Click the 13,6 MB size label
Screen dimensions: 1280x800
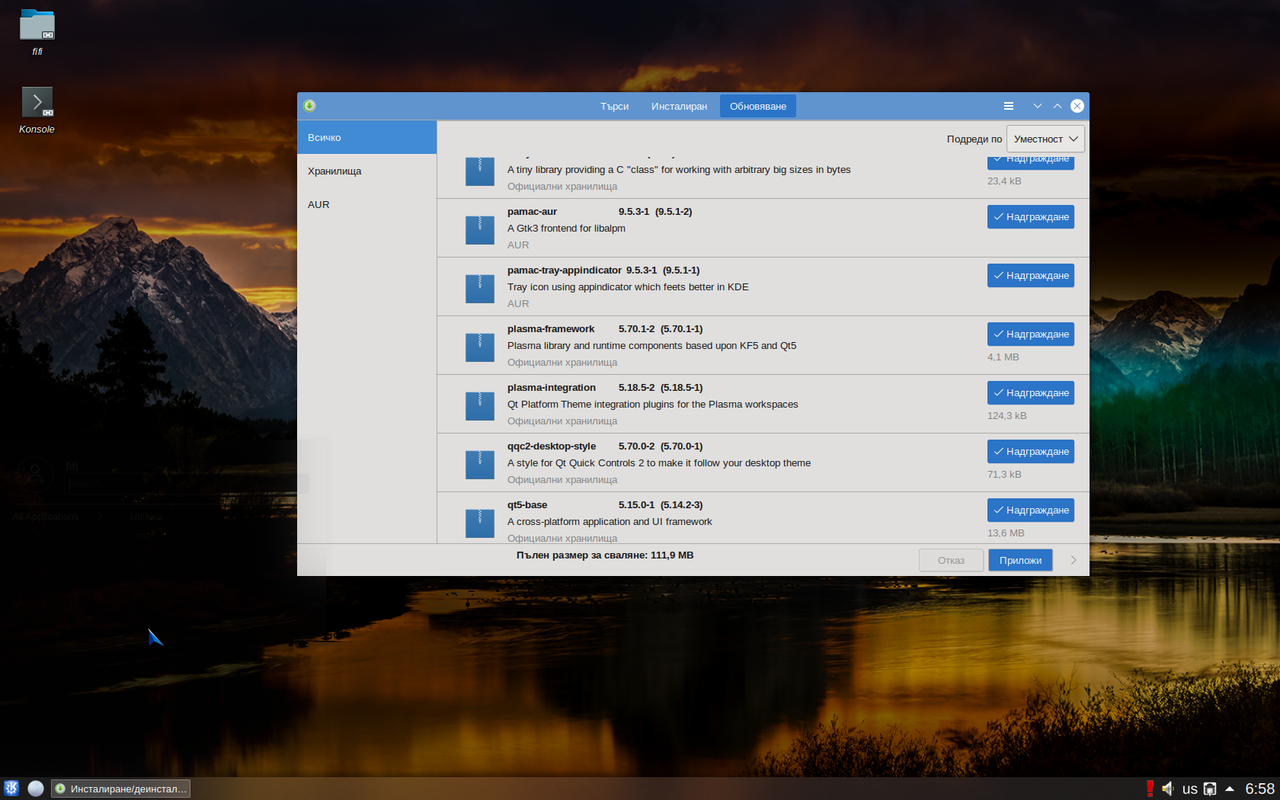[x=1006, y=533]
